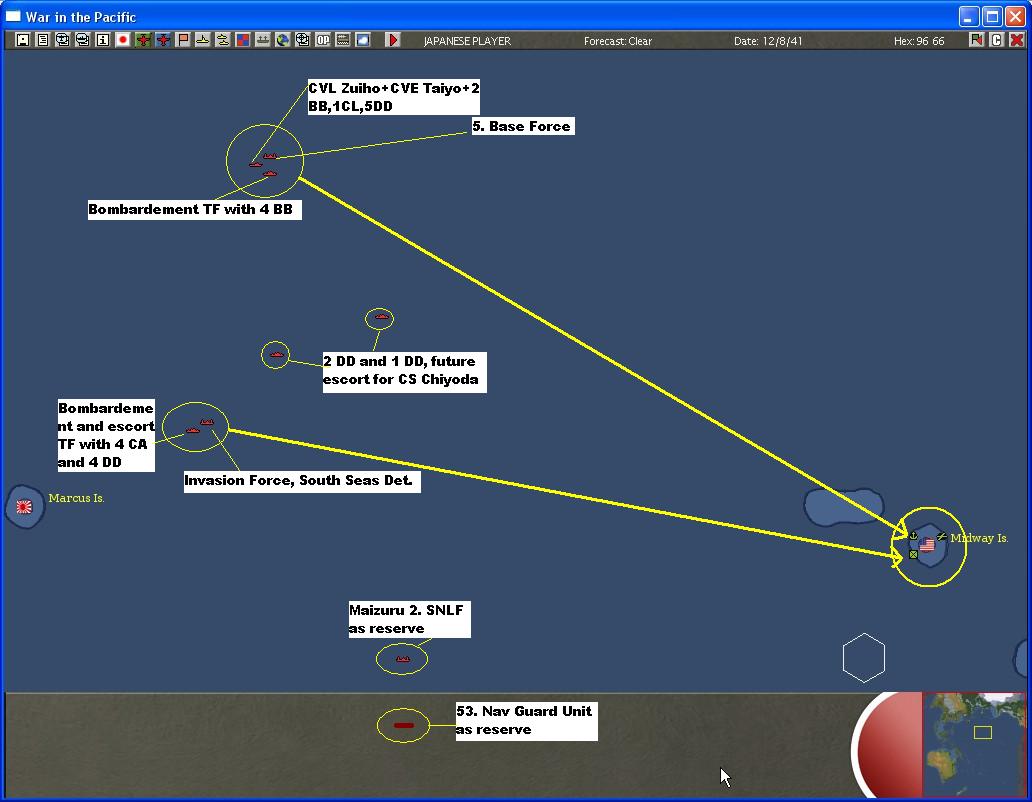
Task: Click the striped grid toolbar icon
Action: (x=343, y=40)
